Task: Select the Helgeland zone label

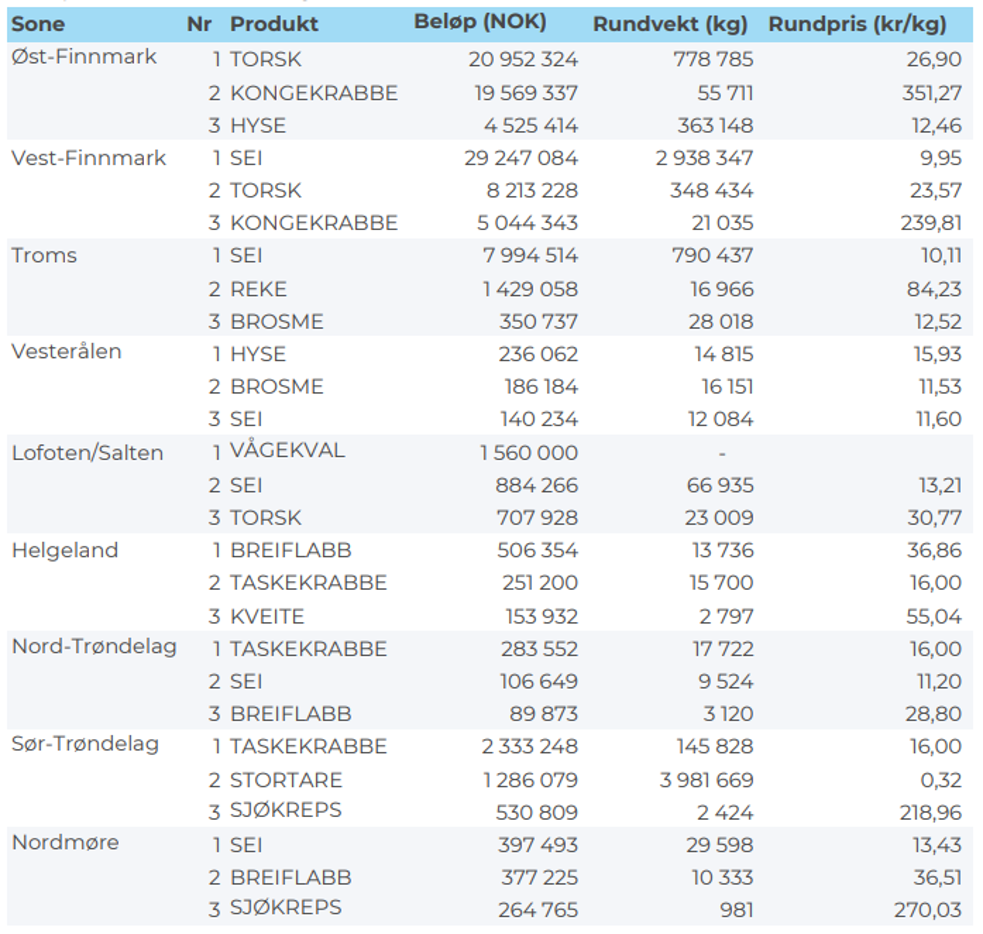Action: [x=64, y=550]
